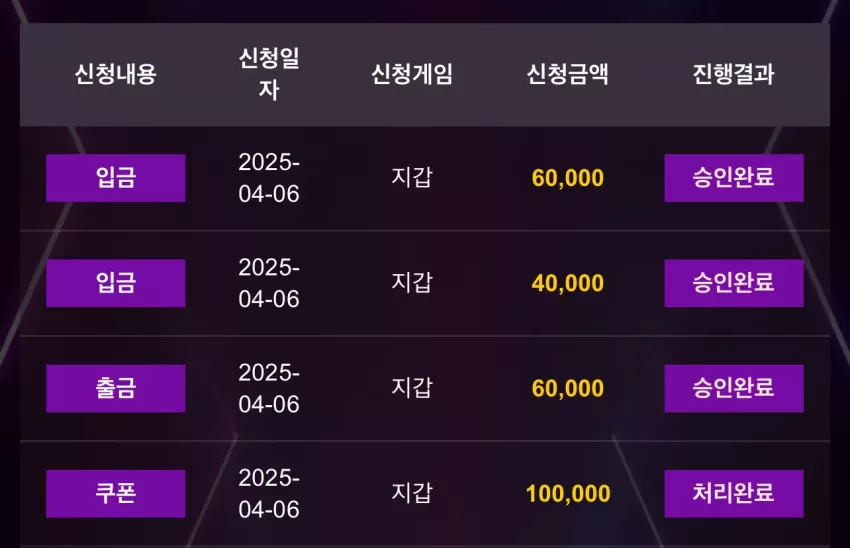Click 승인완료 status in the 출금 row
The height and width of the screenshot is (548, 850).
coord(734,388)
